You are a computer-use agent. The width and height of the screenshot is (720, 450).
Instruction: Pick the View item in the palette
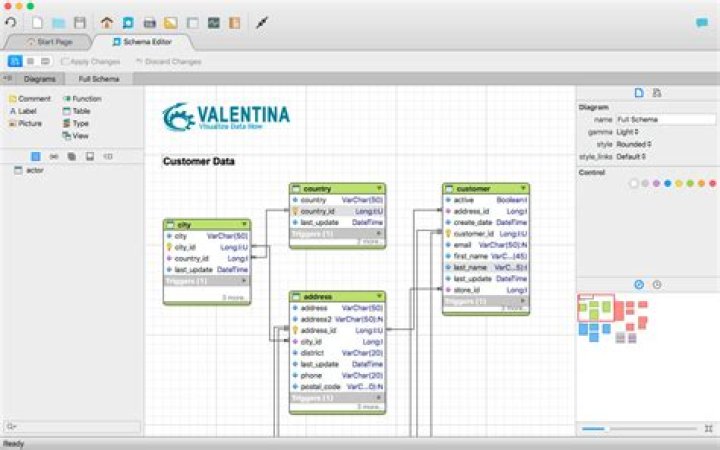(76, 136)
